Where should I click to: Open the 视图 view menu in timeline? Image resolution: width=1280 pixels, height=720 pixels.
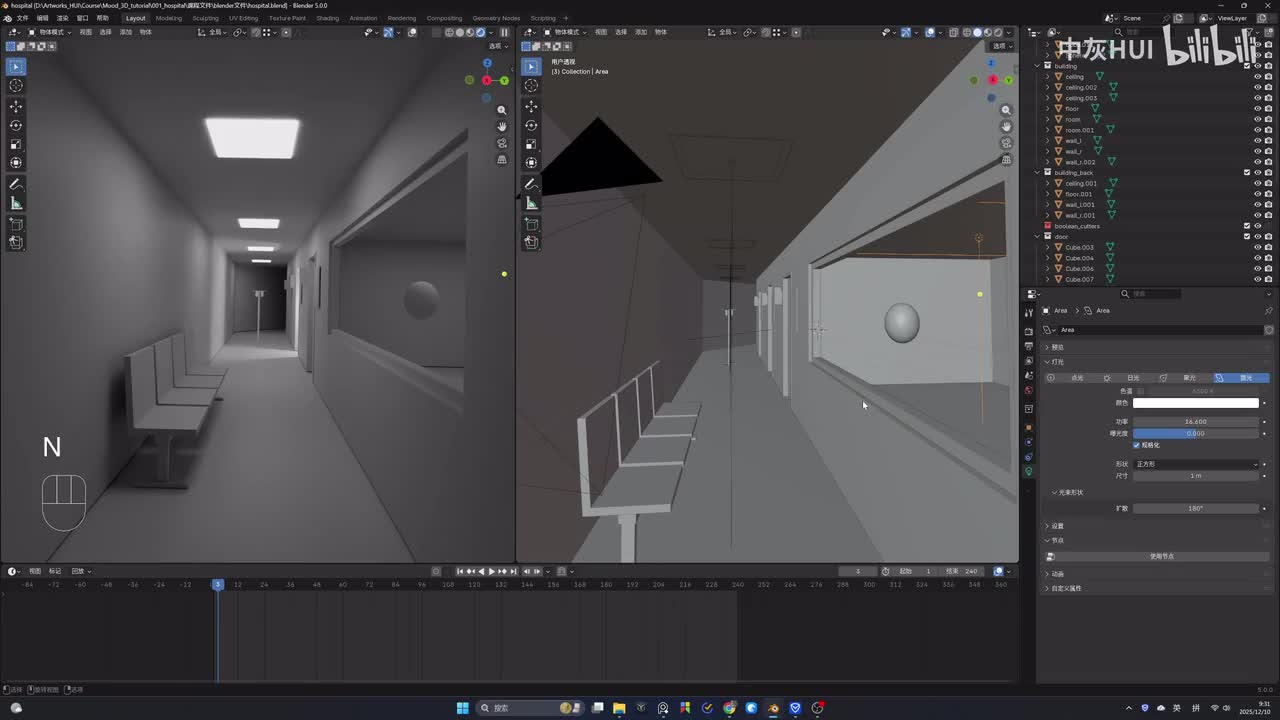click(x=35, y=571)
